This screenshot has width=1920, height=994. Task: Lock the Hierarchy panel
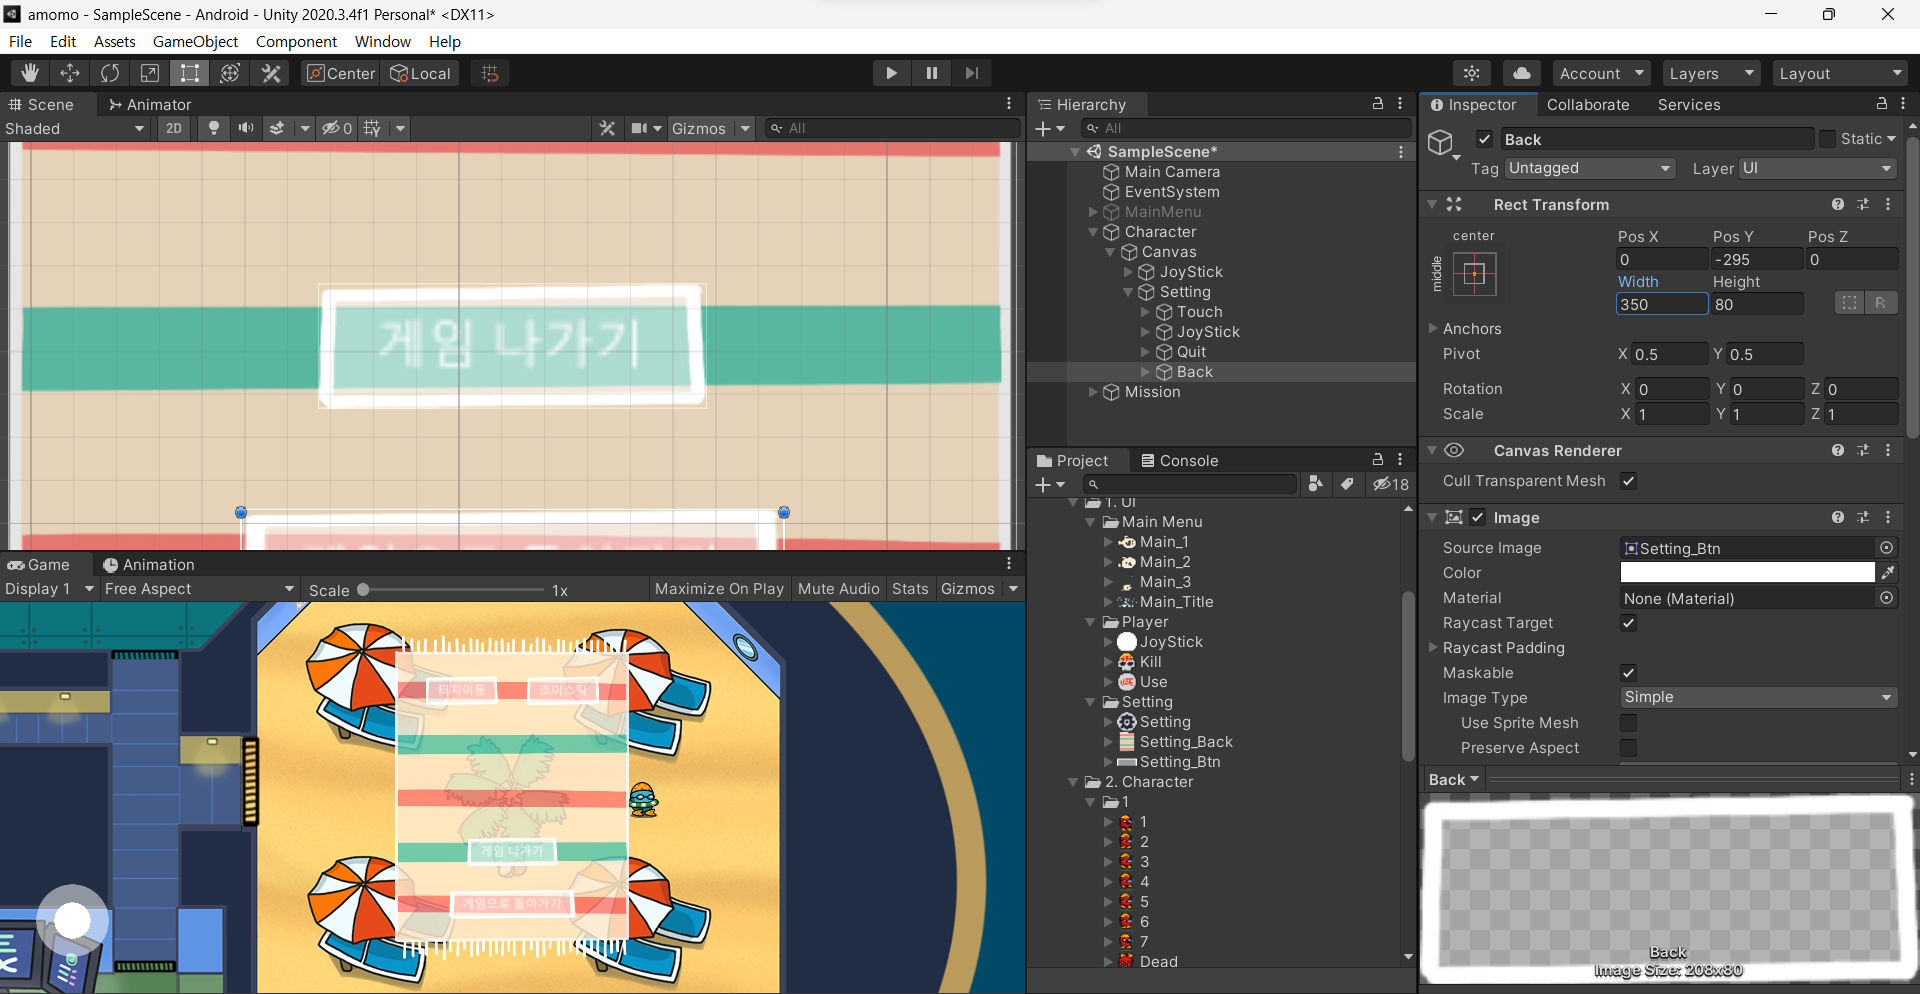[1377, 104]
